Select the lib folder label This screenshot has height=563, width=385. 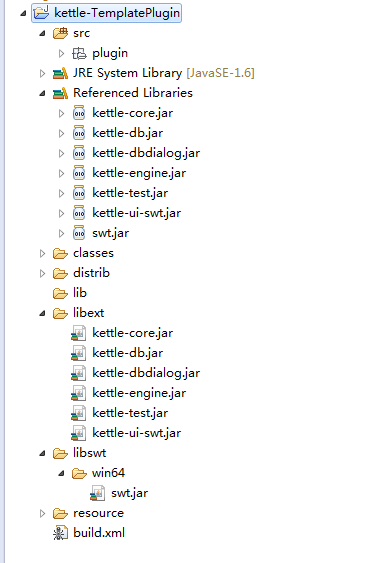point(80,293)
